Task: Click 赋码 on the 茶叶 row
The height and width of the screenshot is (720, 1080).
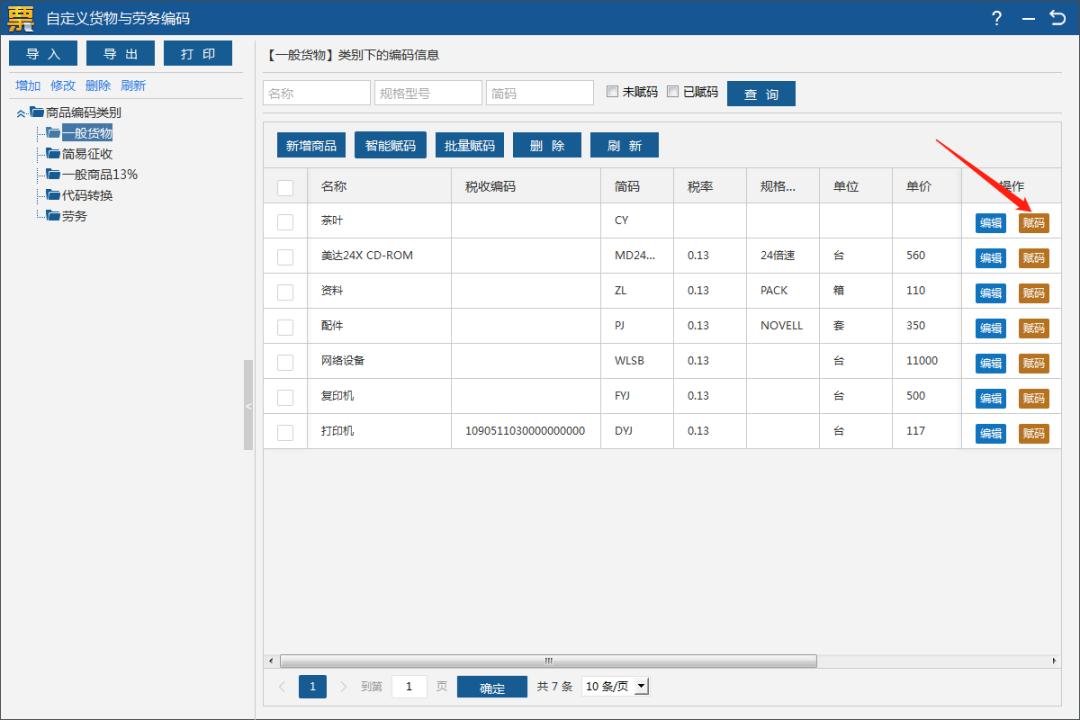Action: pyautogui.click(x=1034, y=222)
